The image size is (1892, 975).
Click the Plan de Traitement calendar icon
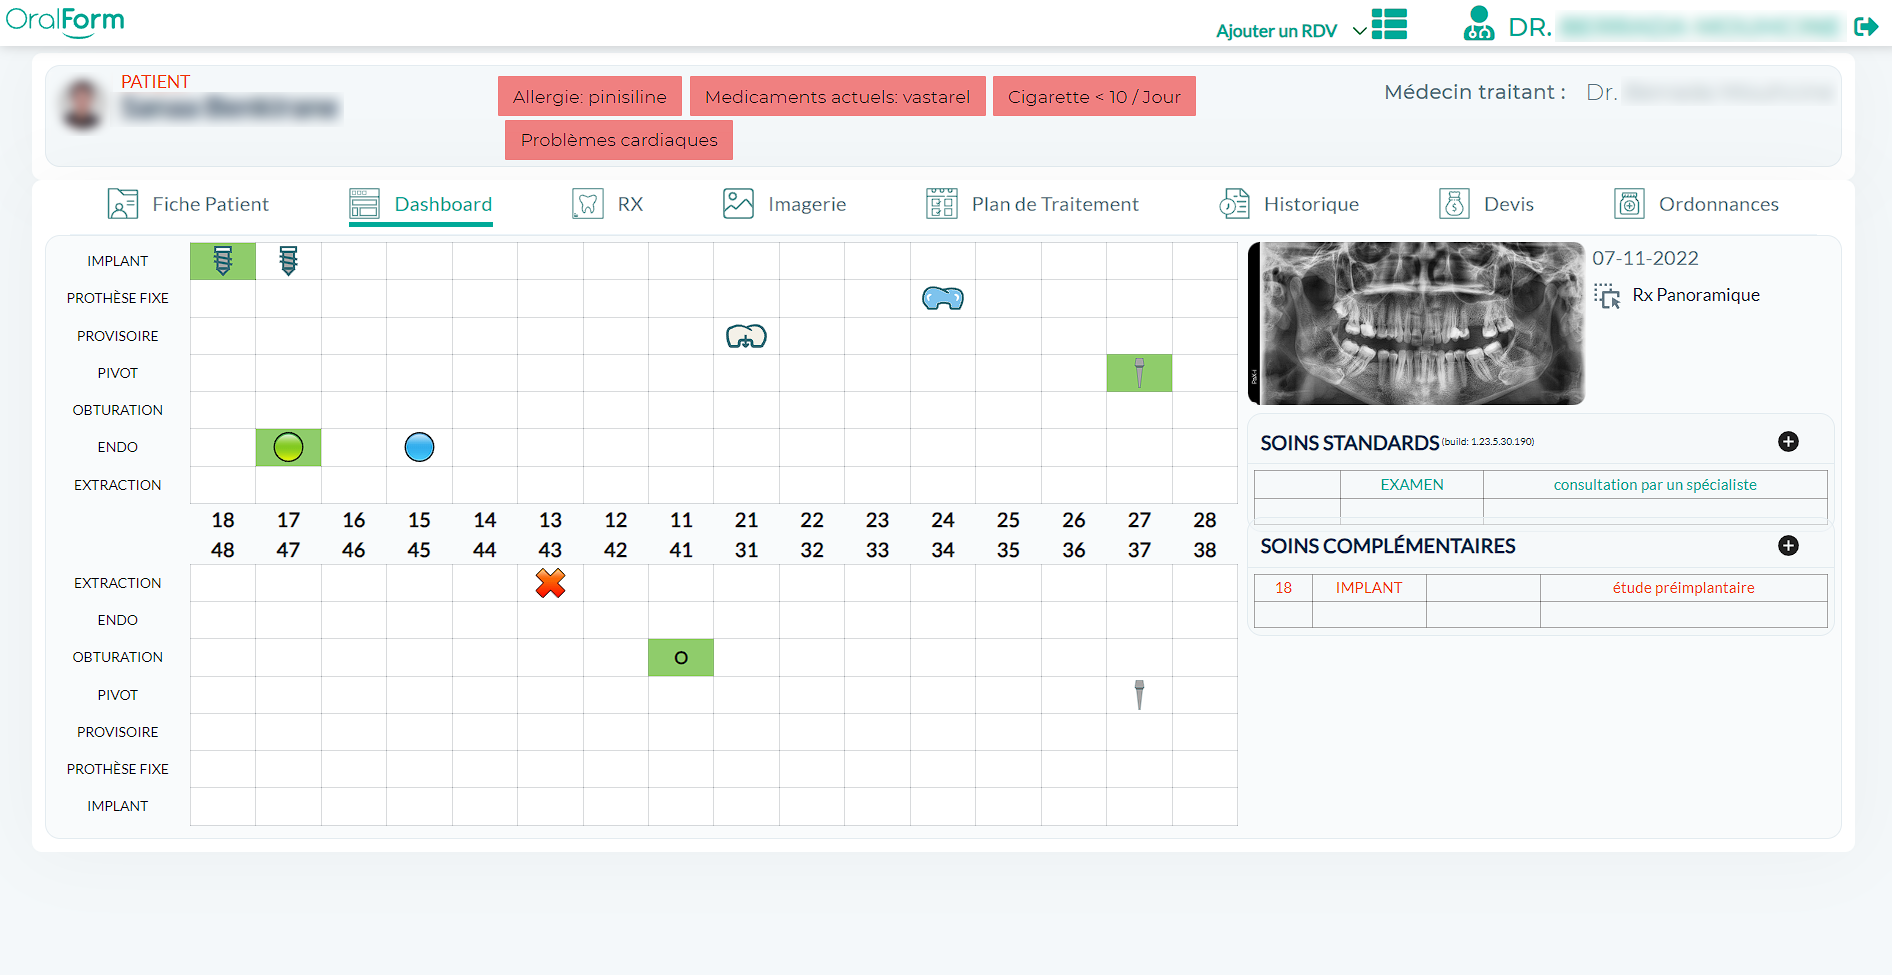[x=942, y=204]
